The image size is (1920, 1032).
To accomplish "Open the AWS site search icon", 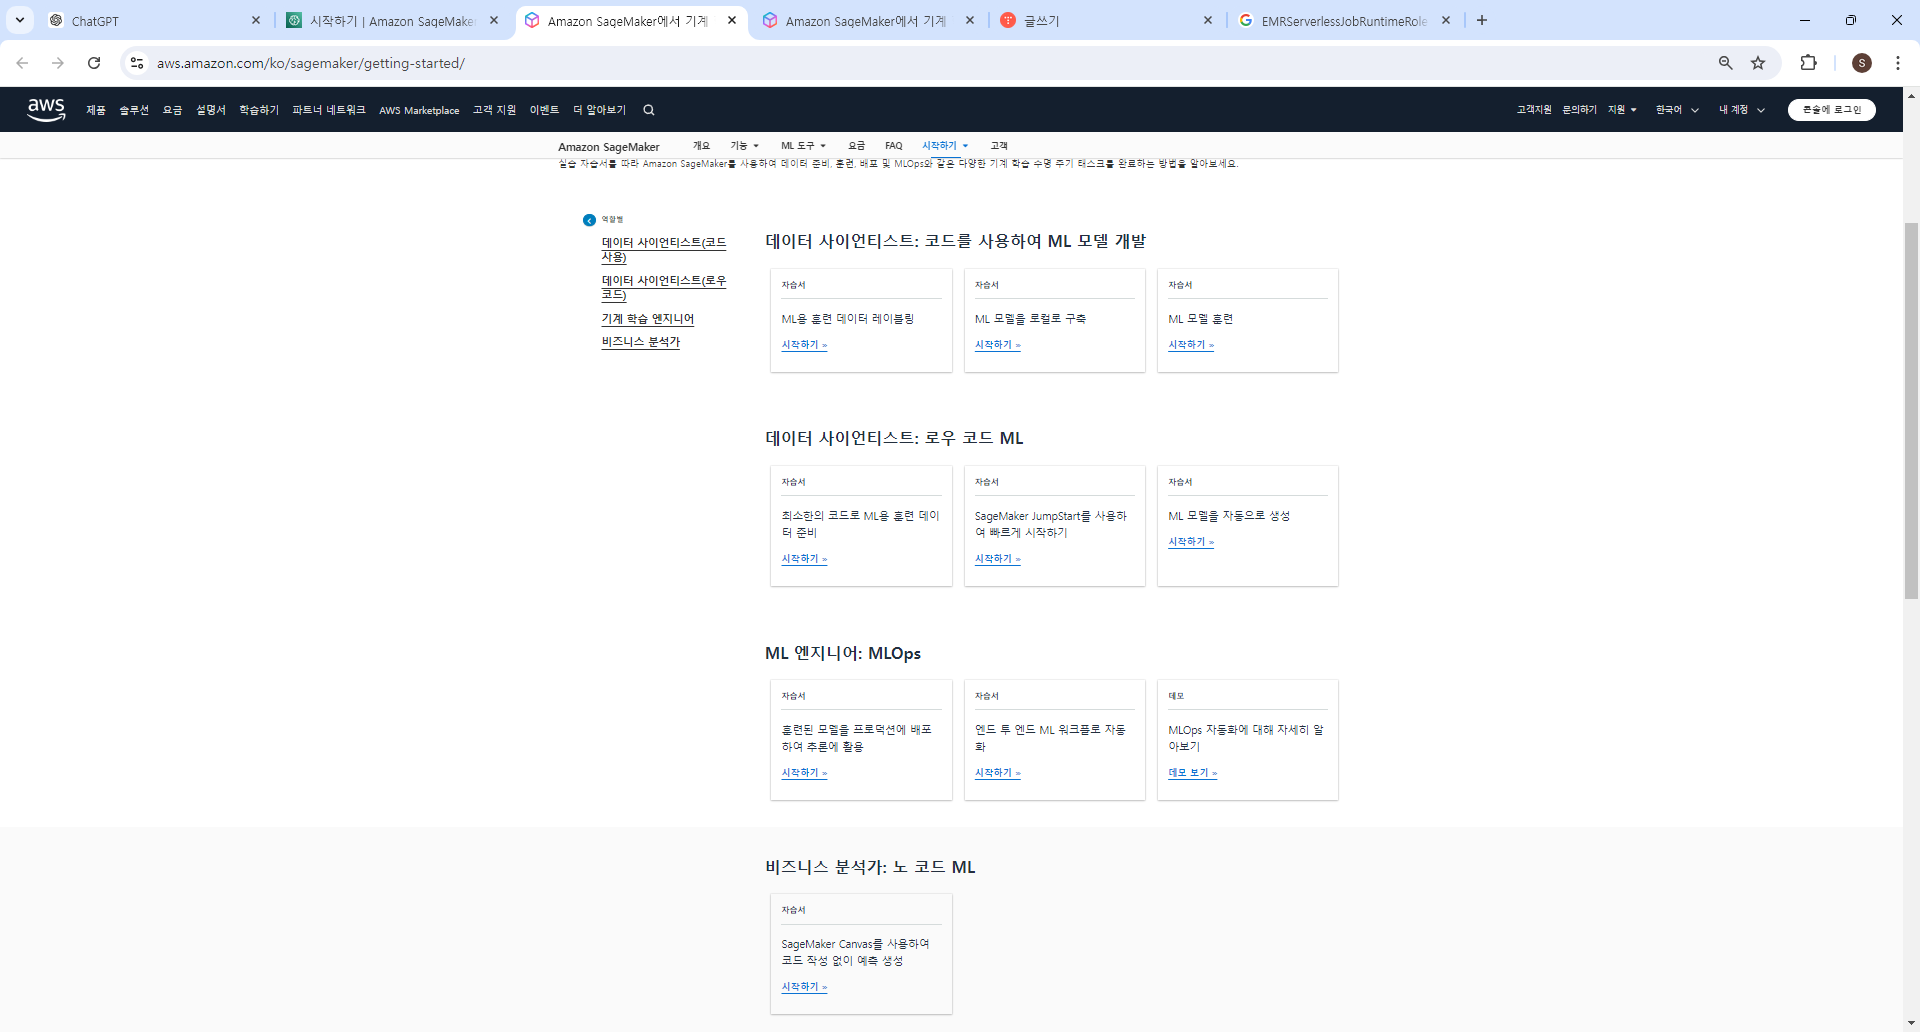I will click(x=649, y=110).
